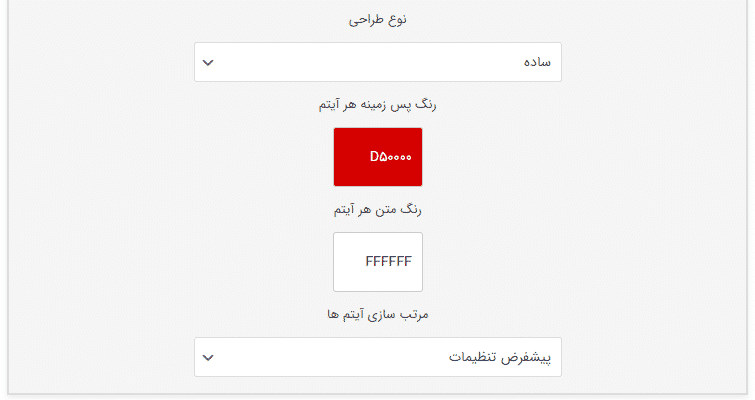Click the white FFFFFF text color swatch

378,262
